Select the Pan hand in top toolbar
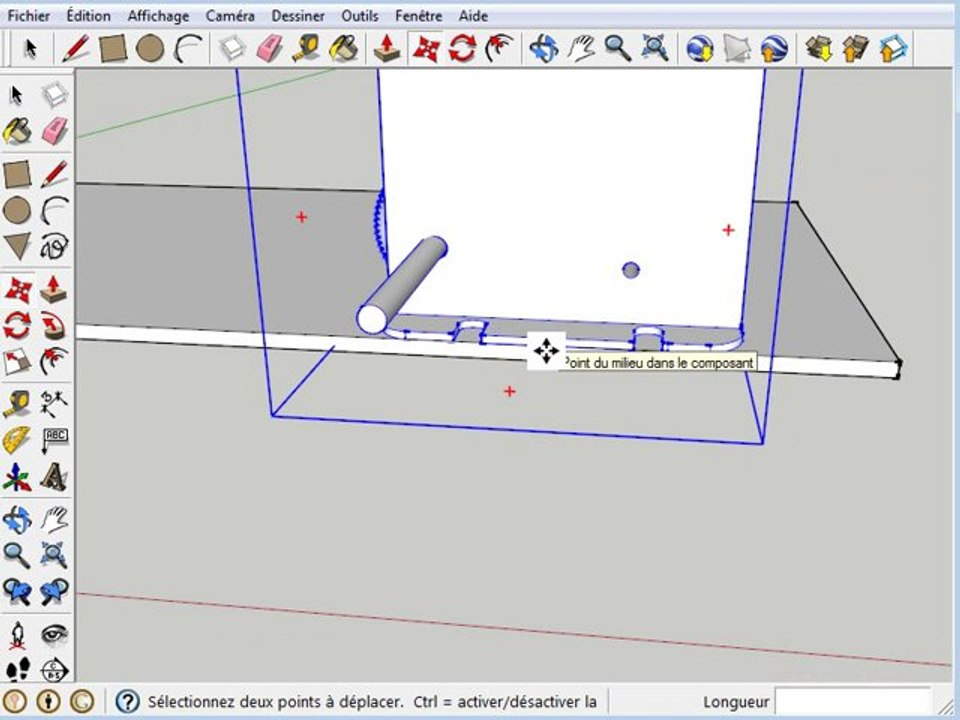The width and height of the screenshot is (960, 720). (580, 48)
